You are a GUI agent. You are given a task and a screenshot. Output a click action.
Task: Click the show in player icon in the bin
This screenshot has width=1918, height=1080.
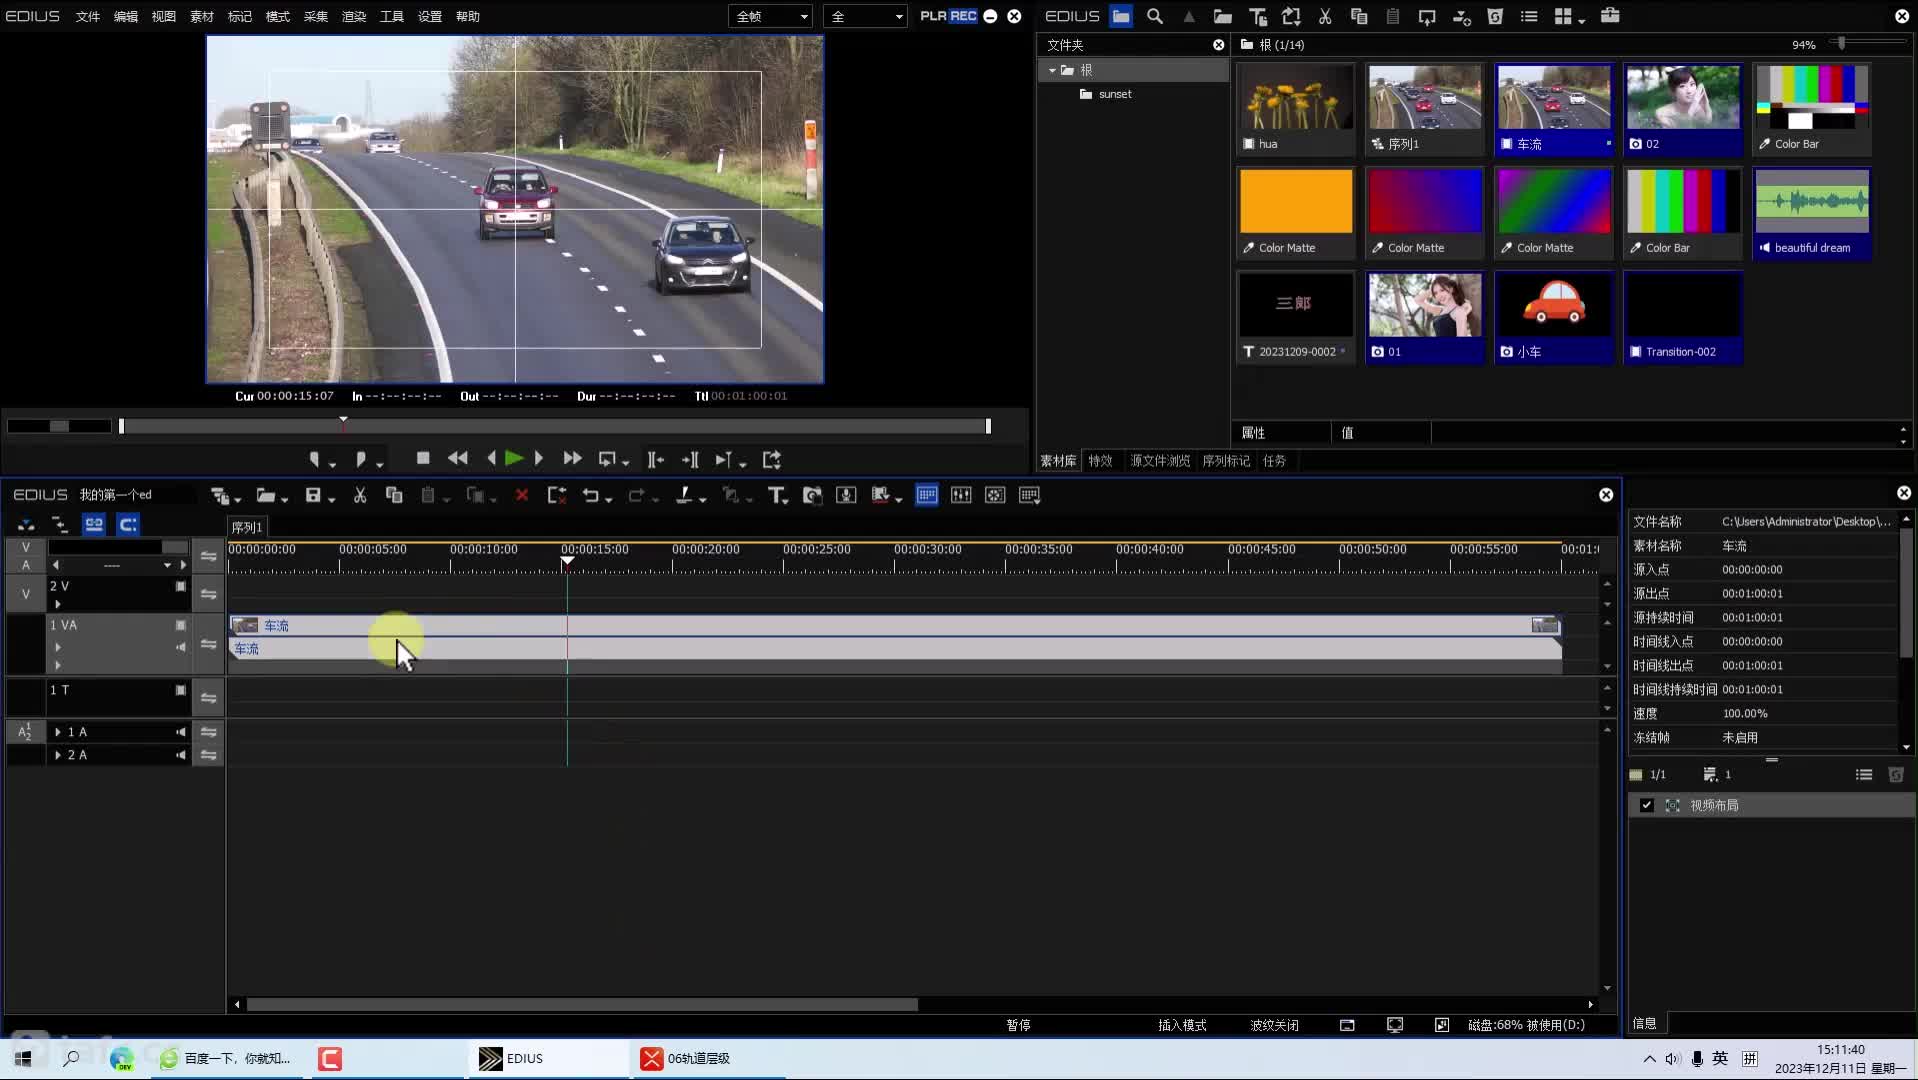click(1427, 16)
